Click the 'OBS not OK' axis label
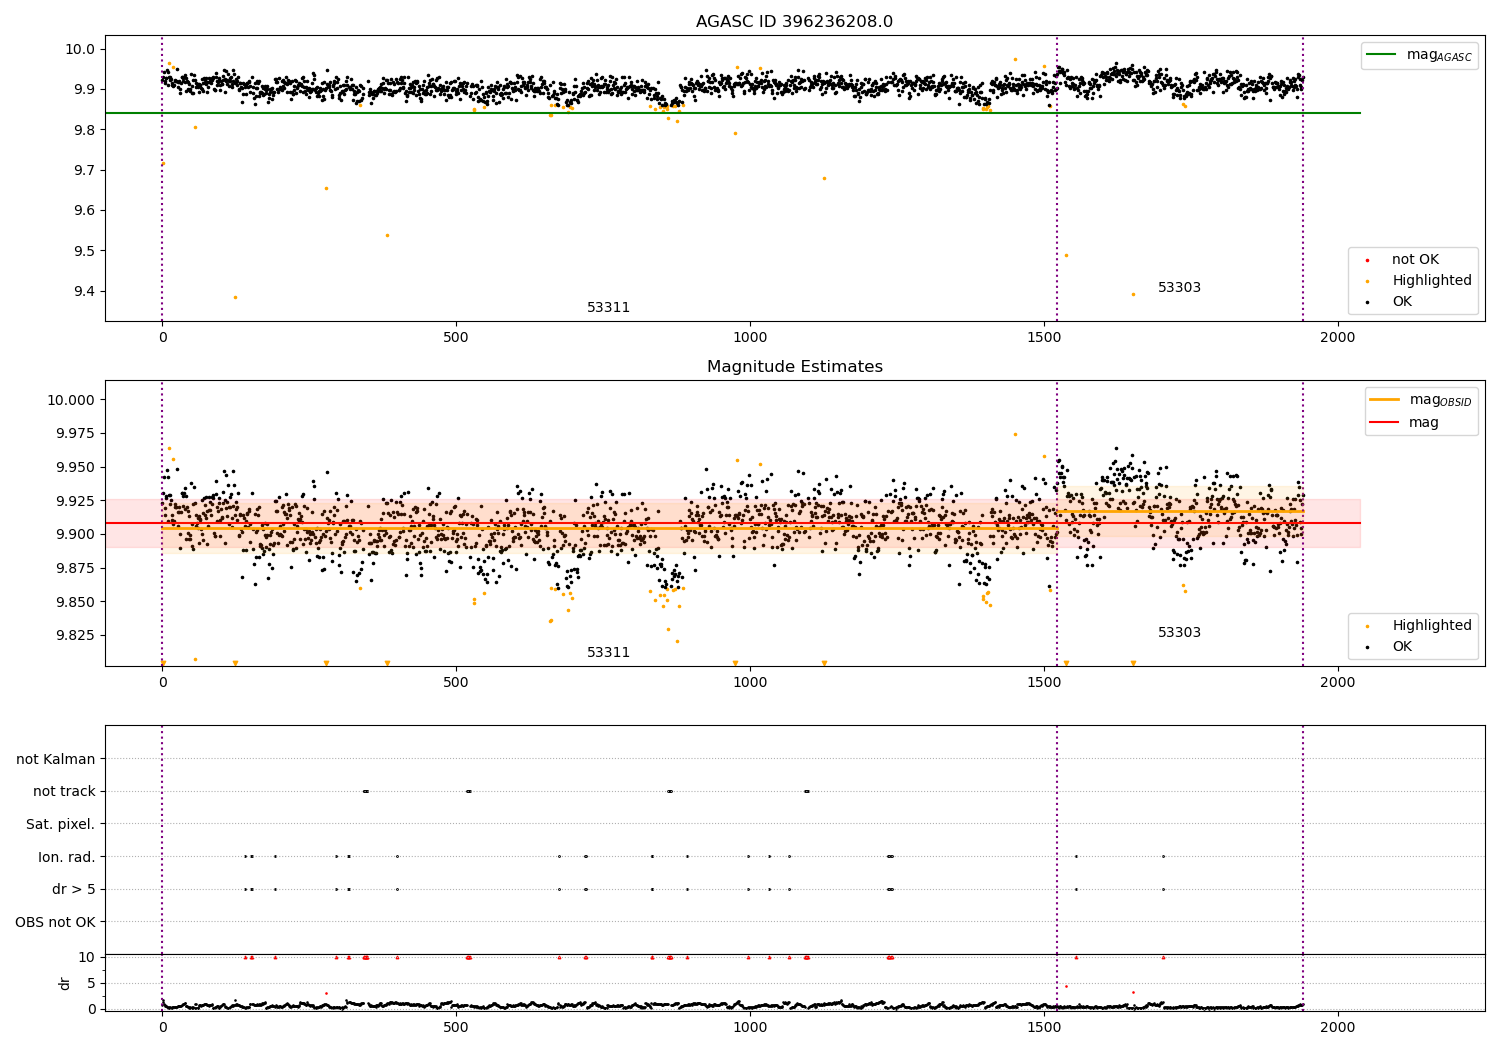The height and width of the screenshot is (1050, 1500). (x=56, y=922)
